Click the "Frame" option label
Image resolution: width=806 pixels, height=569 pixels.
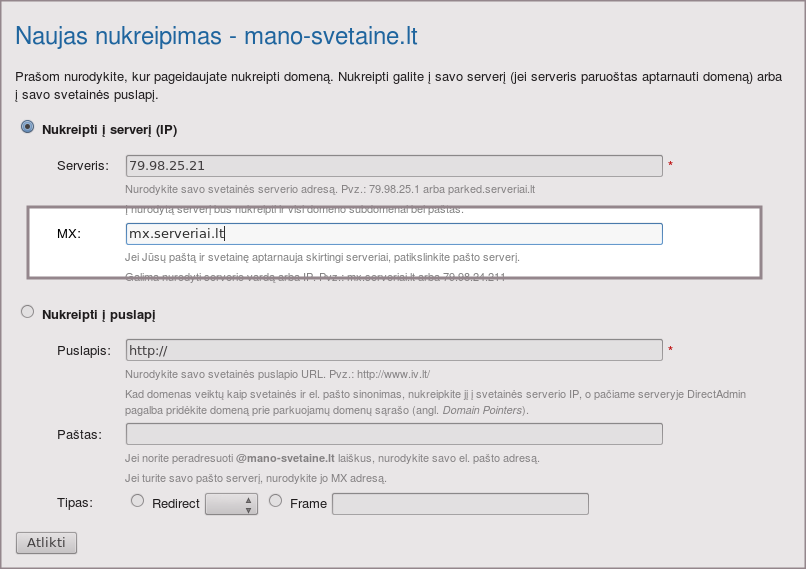(x=308, y=503)
